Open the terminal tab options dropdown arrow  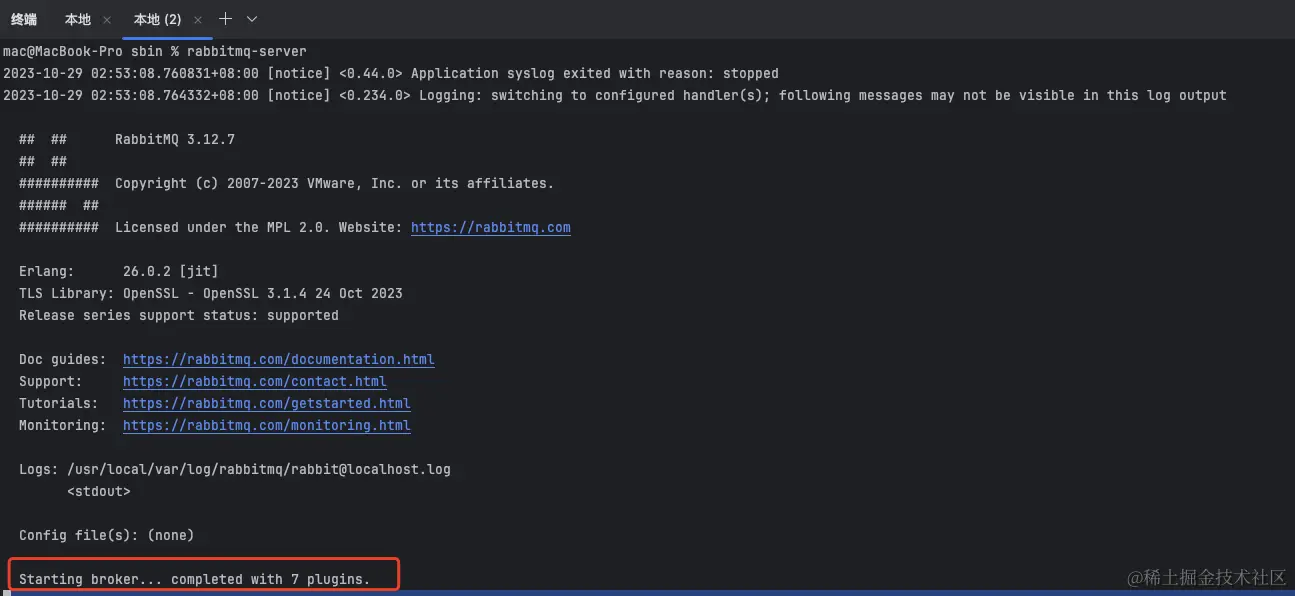251,19
